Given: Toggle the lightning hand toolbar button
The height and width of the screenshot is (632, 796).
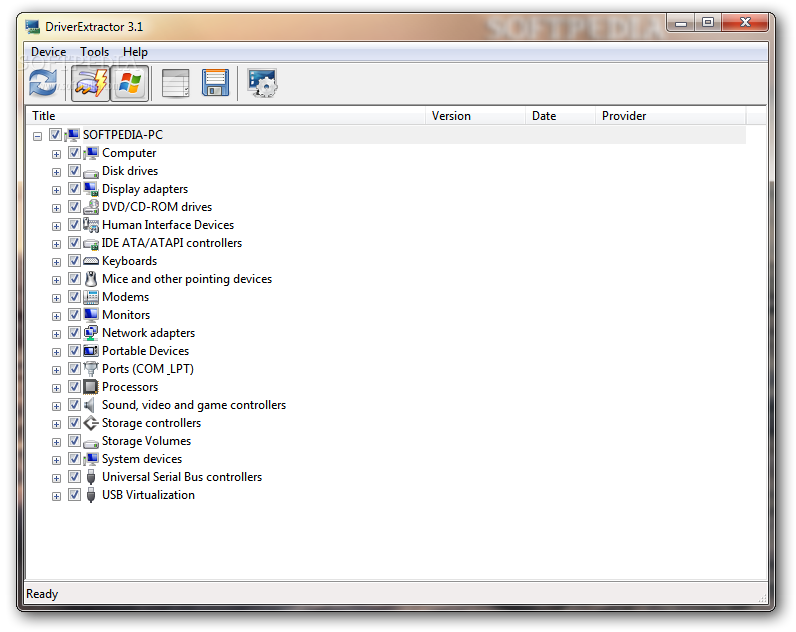Looking at the screenshot, I should [90, 83].
